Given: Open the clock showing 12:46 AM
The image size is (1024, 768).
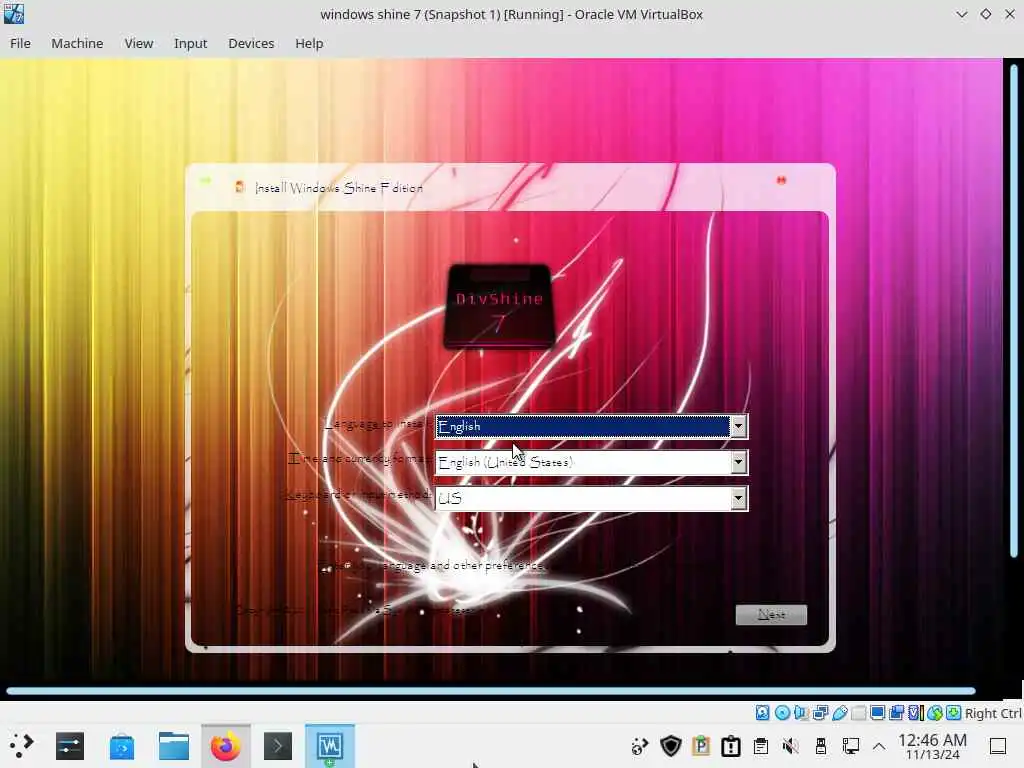Looking at the screenshot, I should [933, 746].
